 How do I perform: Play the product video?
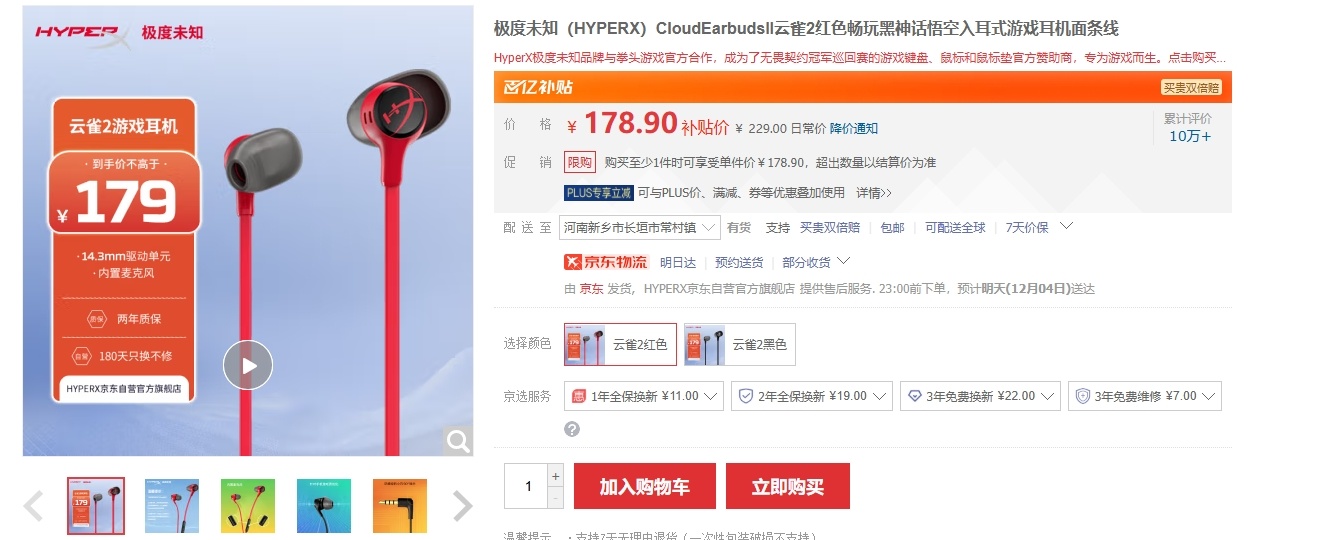point(248,365)
